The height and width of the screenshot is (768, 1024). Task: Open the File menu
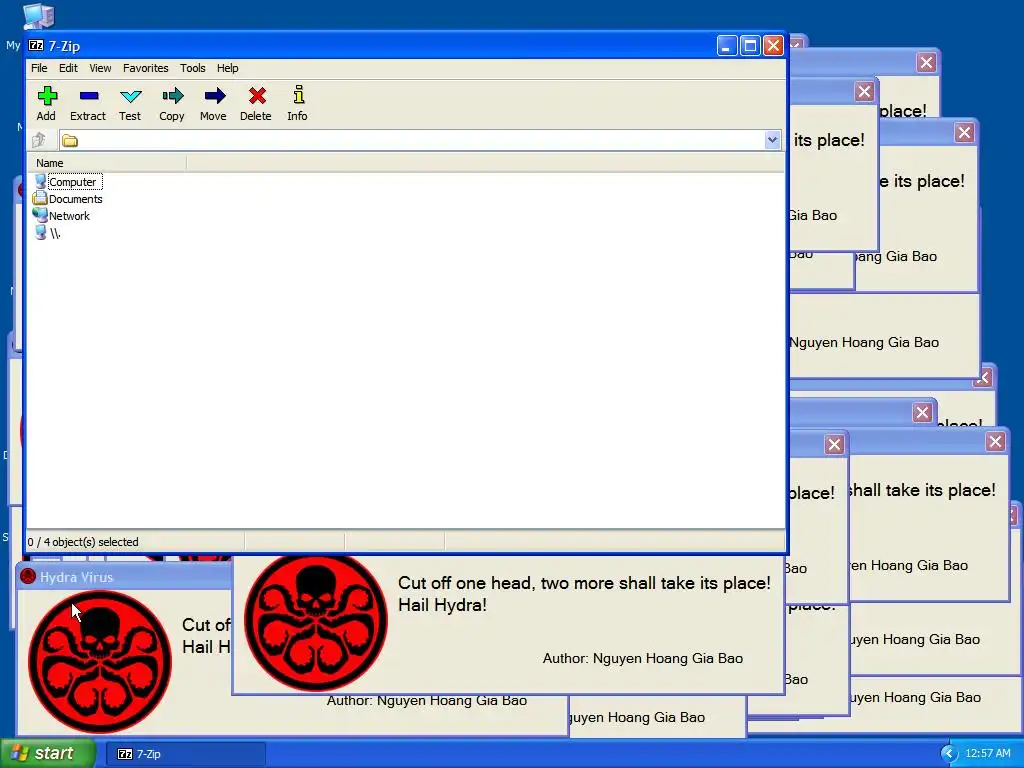click(39, 68)
